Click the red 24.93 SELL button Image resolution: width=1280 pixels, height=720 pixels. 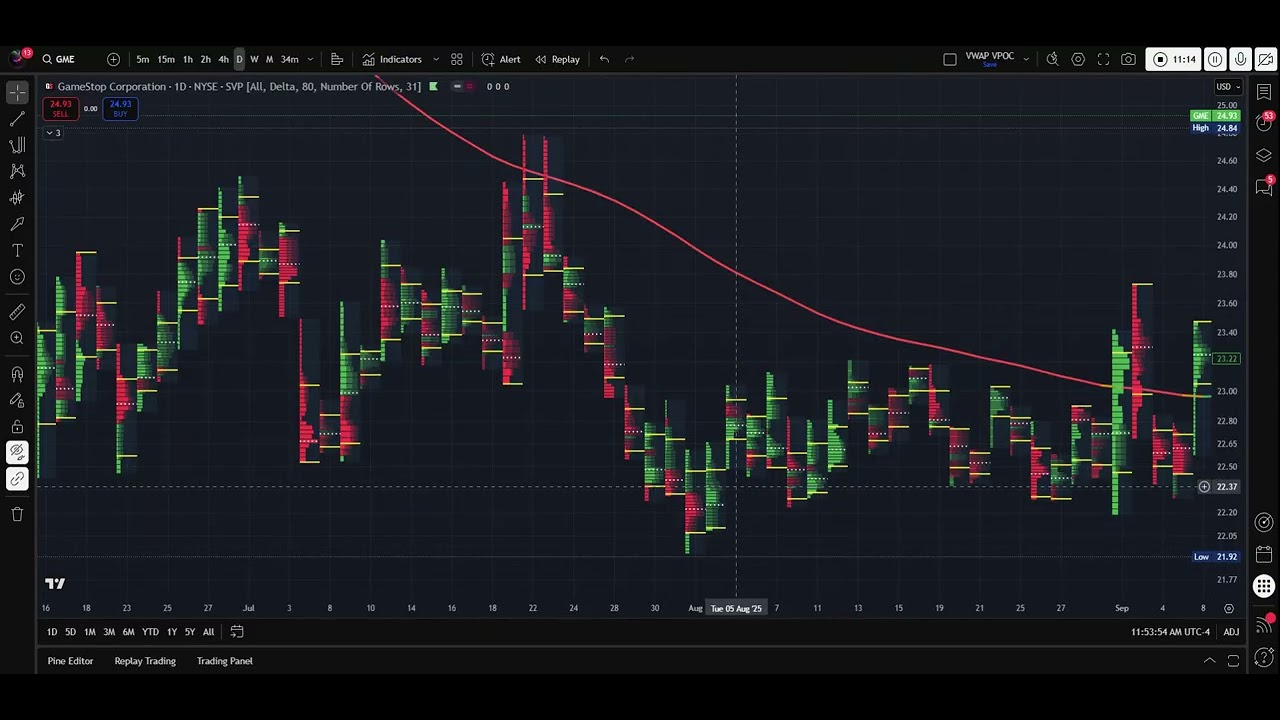pos(61,108)
